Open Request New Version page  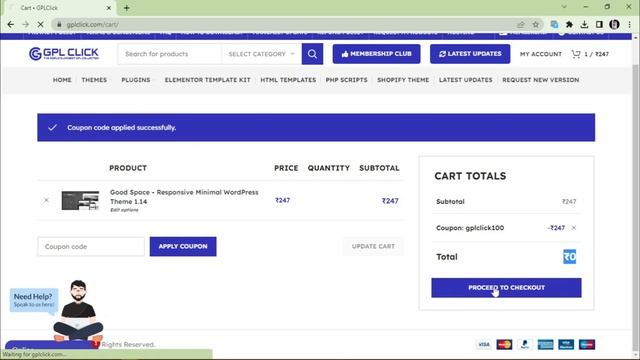click(541, 80)
